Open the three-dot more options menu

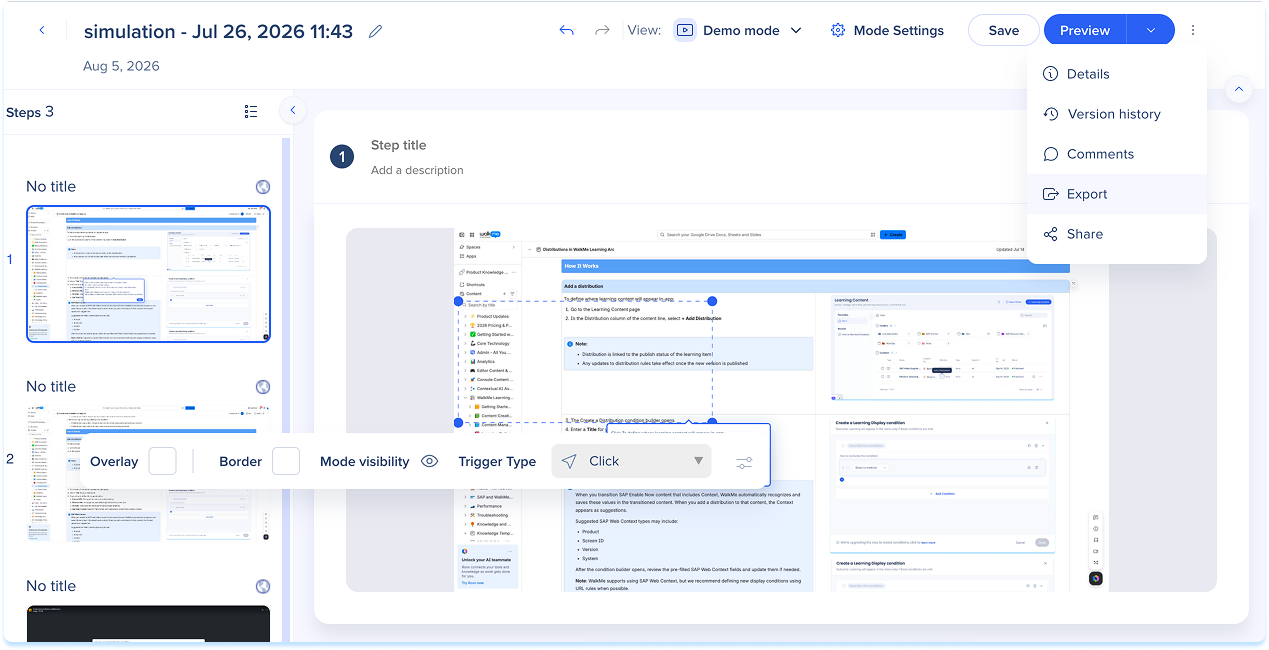point(1193,30)
